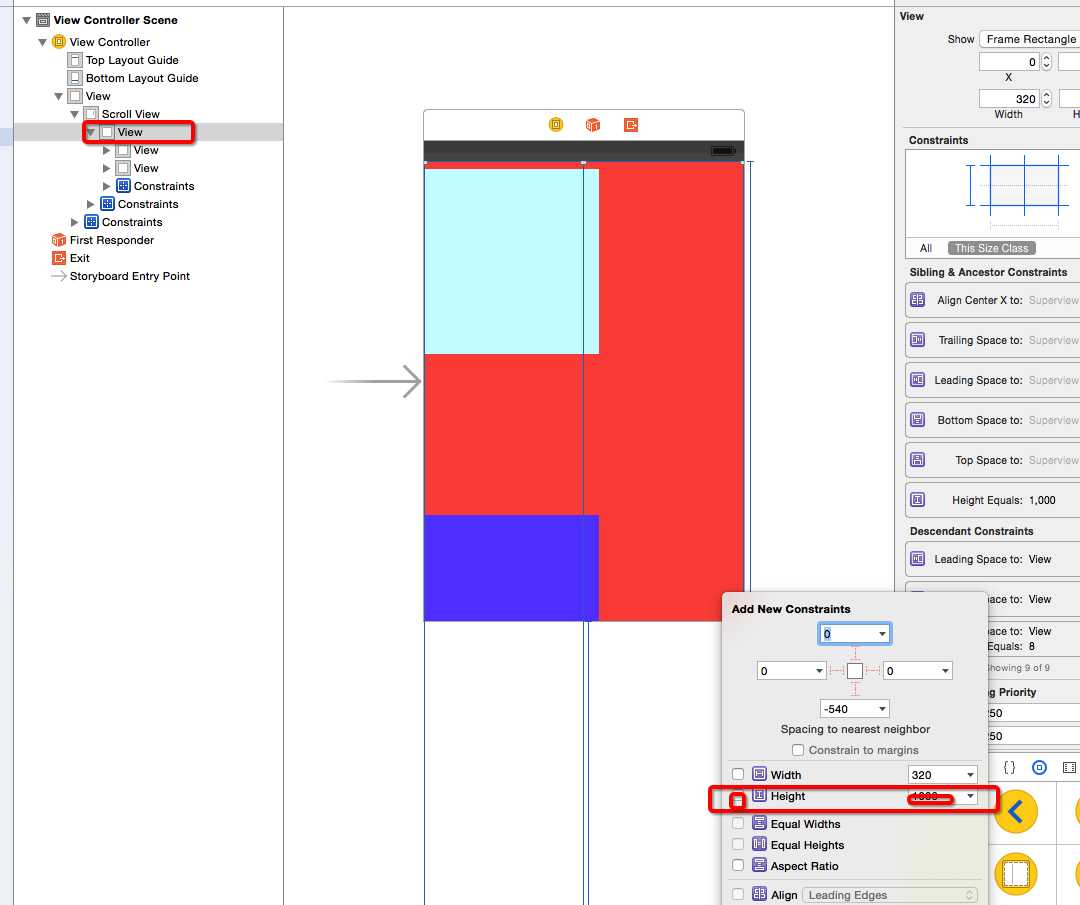Open the object library circle icon
1080x905 pixels.
pos(1039,767)
